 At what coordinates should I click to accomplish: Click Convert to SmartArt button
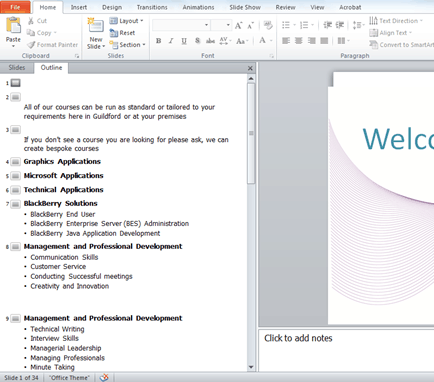click(402, 45)
